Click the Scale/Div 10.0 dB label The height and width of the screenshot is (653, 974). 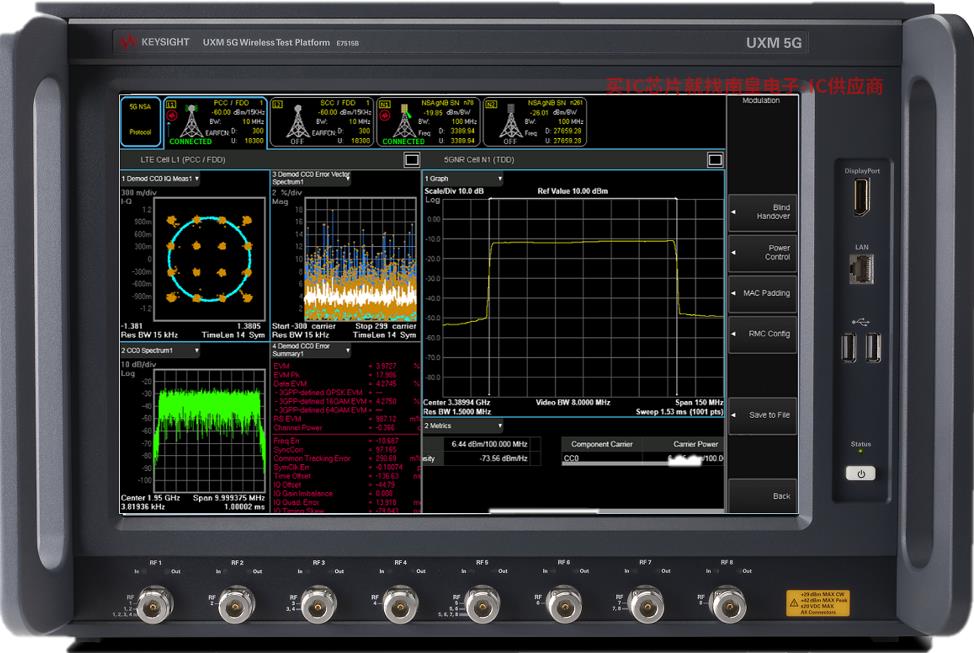(x=454, y=191)
